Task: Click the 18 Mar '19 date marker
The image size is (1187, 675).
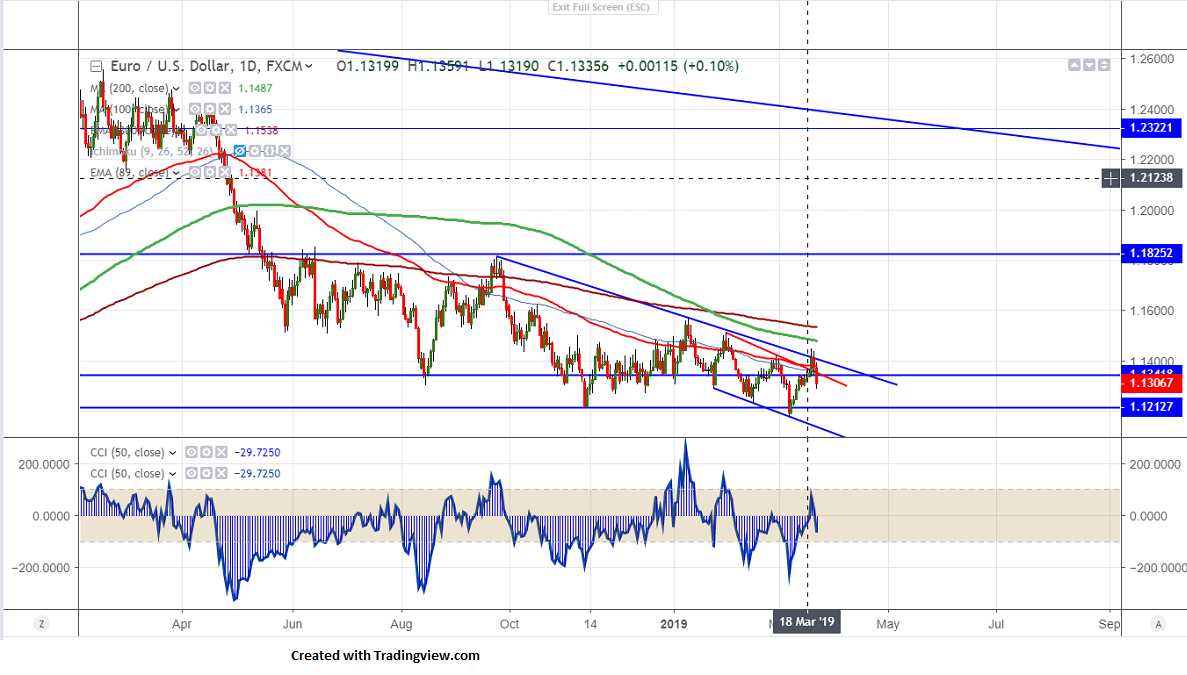Action: 807,622
